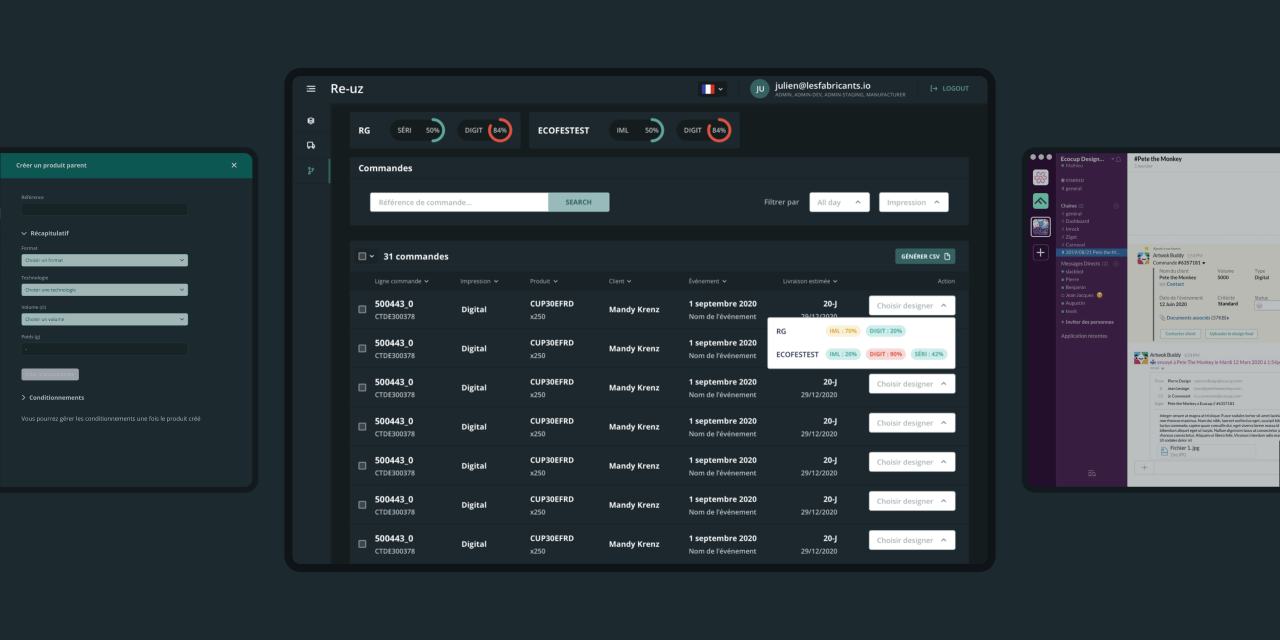Open slackbot direct message in Slack
The height and width of the screenshot is (640, 1280).
(x=1073, y=272)
